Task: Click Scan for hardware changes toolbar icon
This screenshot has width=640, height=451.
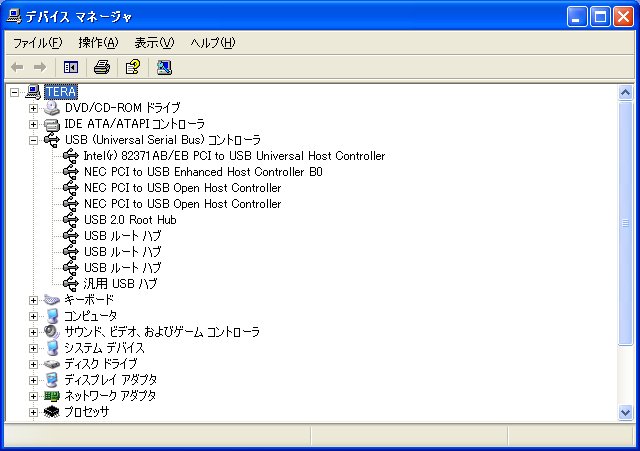Action: click(x=164, y=67)
